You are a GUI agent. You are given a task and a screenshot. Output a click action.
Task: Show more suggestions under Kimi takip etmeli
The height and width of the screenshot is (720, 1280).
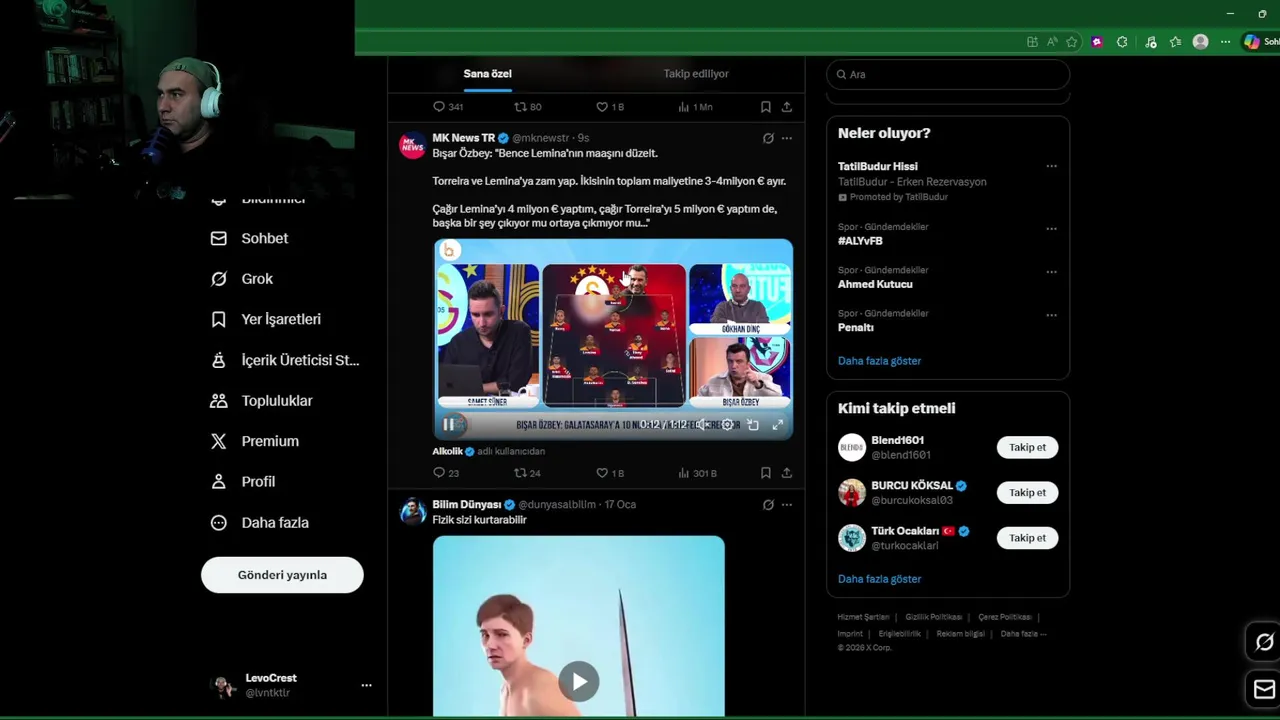tap(879, 579)
